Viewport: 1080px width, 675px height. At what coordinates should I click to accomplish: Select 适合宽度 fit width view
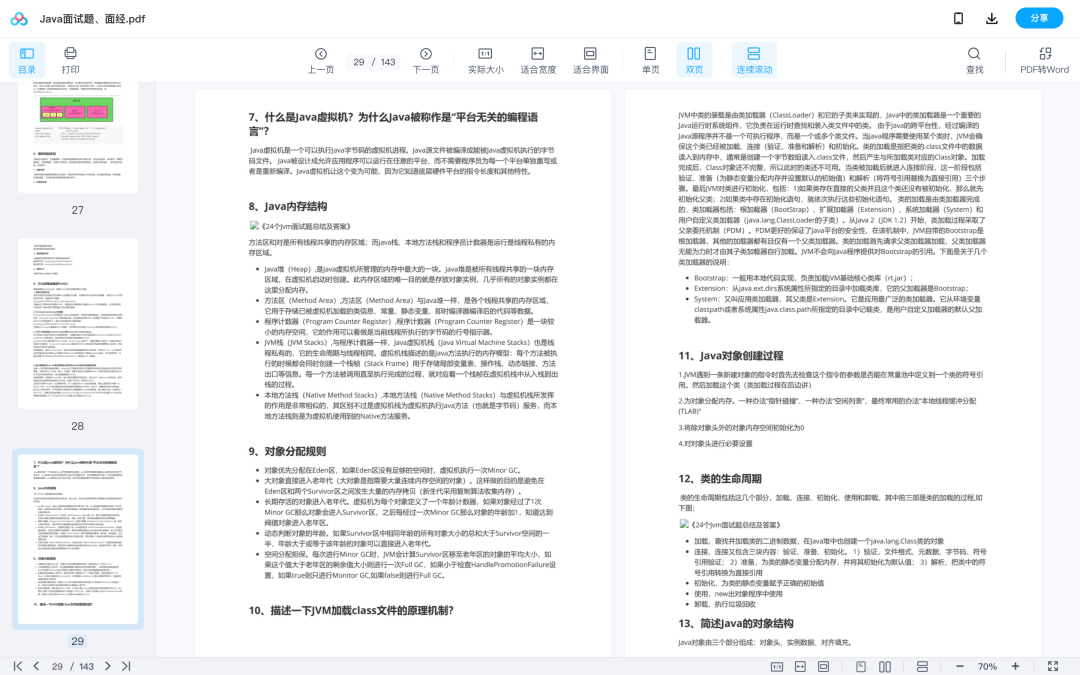[x=538, y=60]
